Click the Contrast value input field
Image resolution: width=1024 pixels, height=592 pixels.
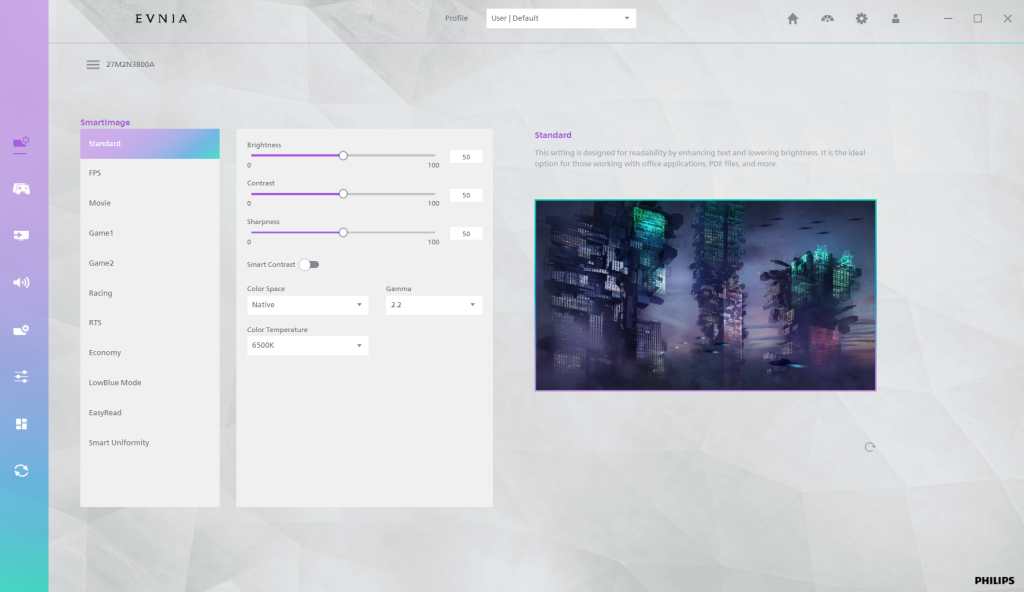coord(466,195)
